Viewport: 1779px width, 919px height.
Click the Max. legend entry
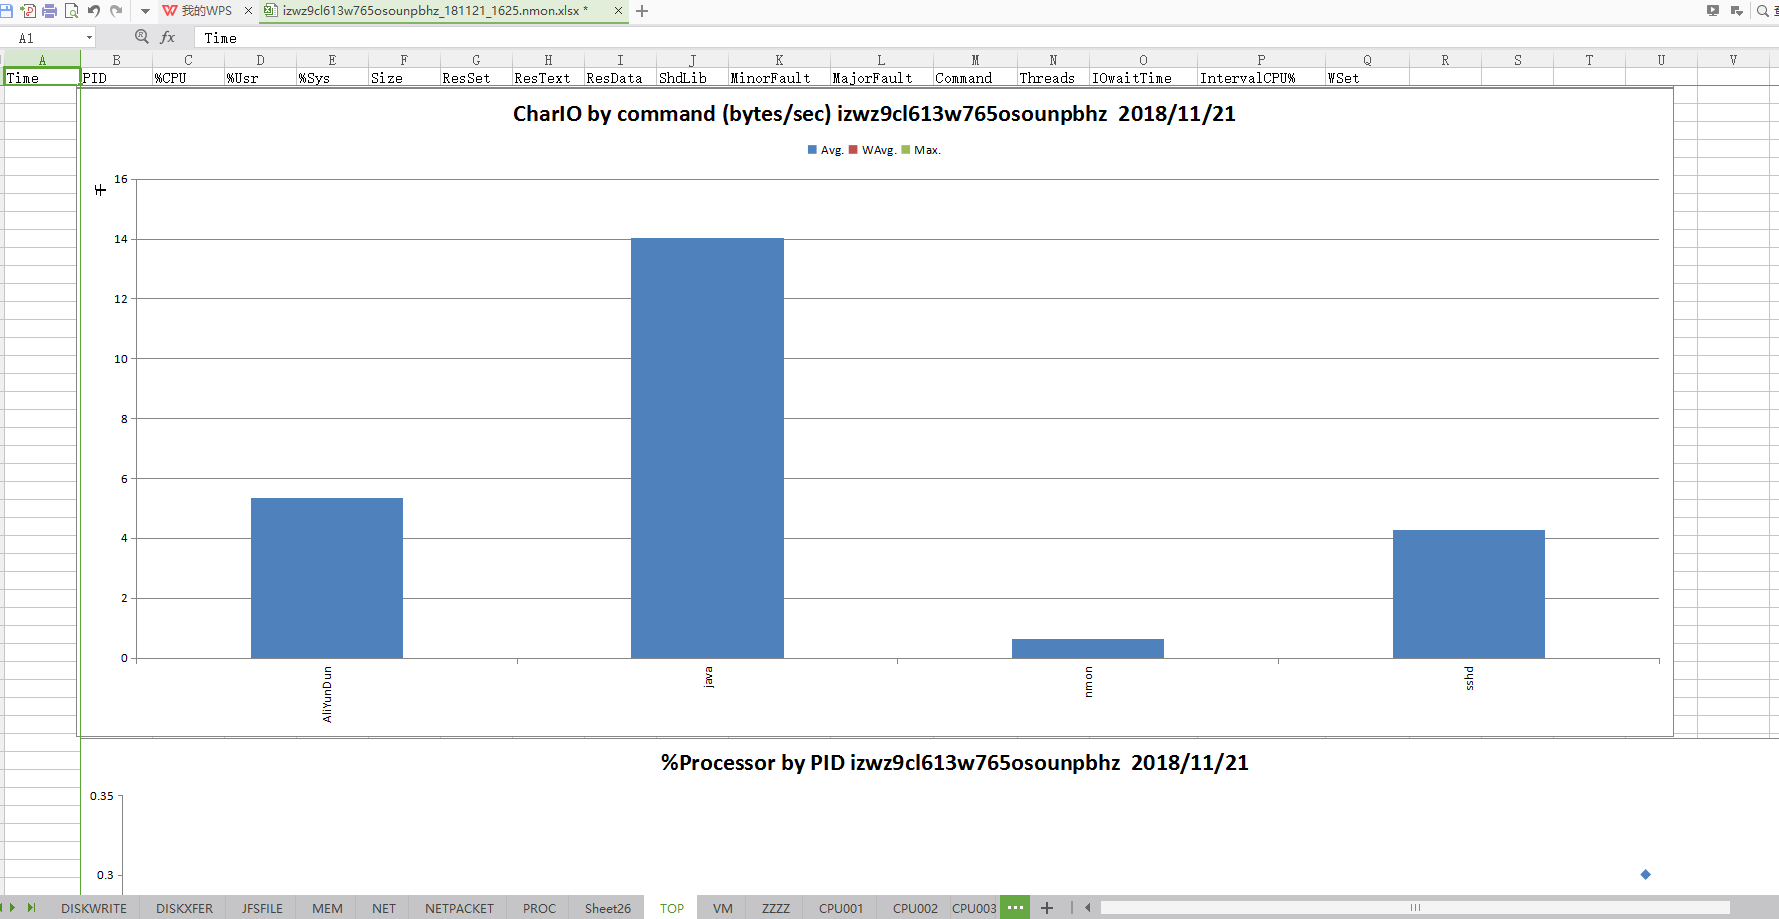click(921, 150)
